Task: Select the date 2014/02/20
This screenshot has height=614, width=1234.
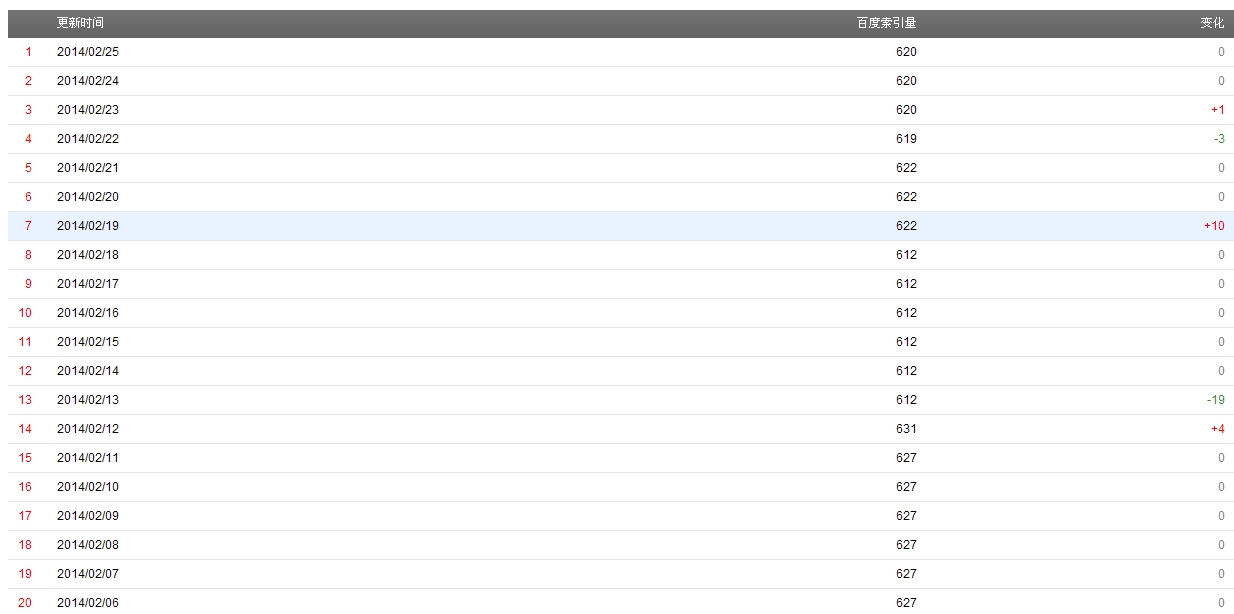Action: [88, 197]
